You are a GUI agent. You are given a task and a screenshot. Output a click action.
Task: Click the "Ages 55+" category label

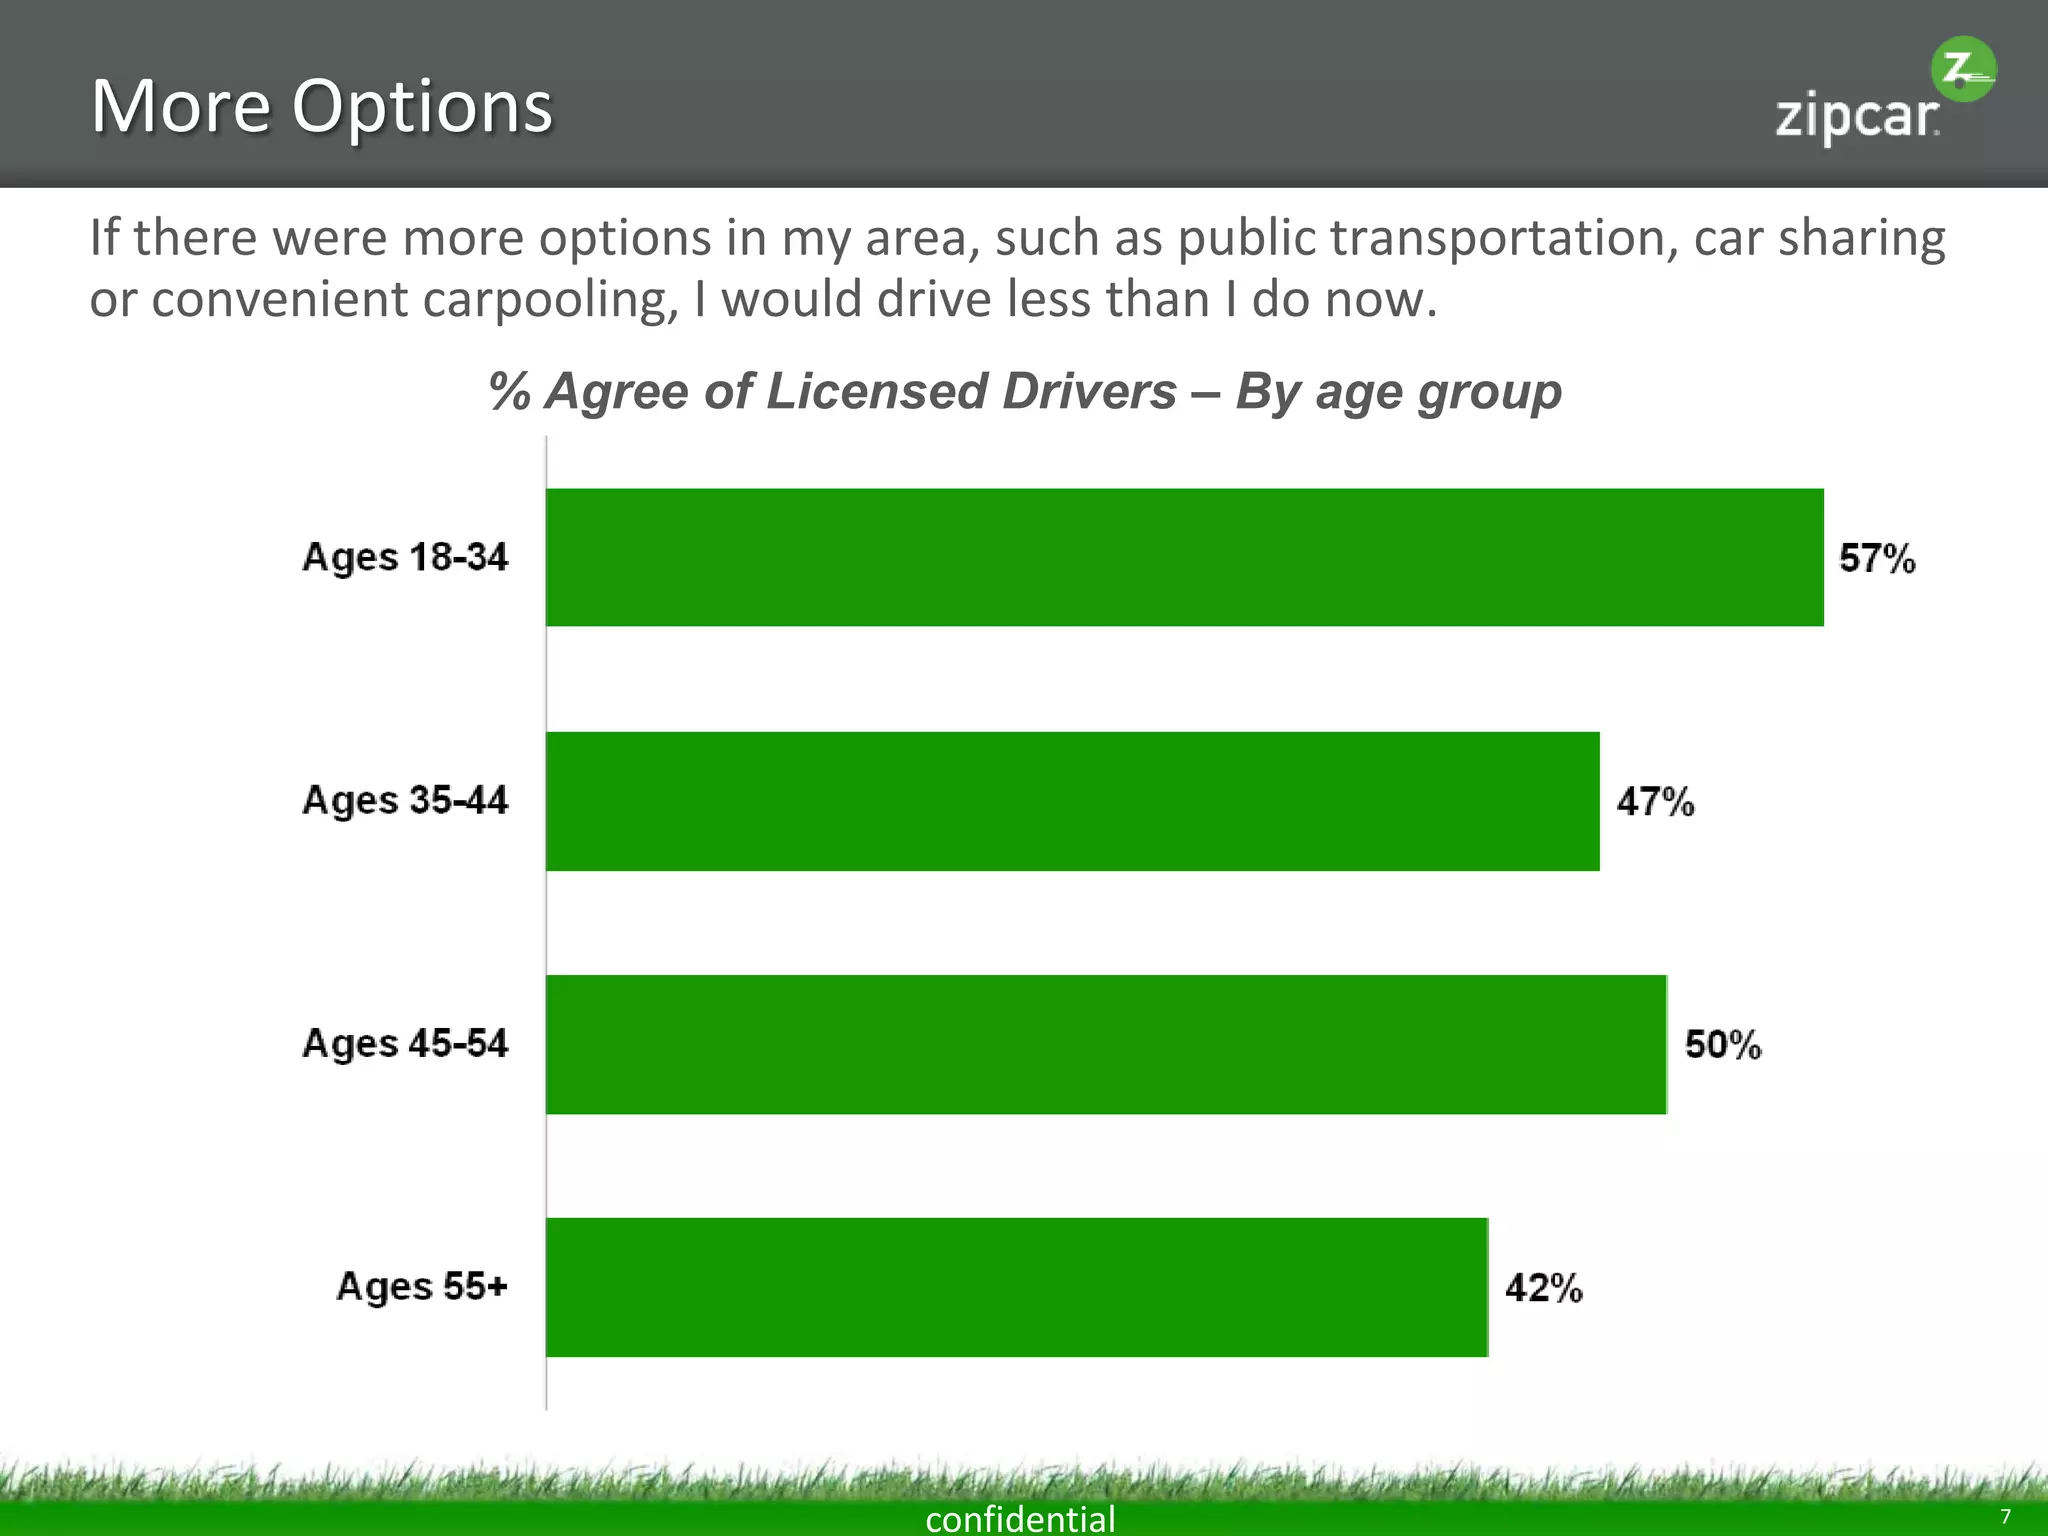point(422,1287)
